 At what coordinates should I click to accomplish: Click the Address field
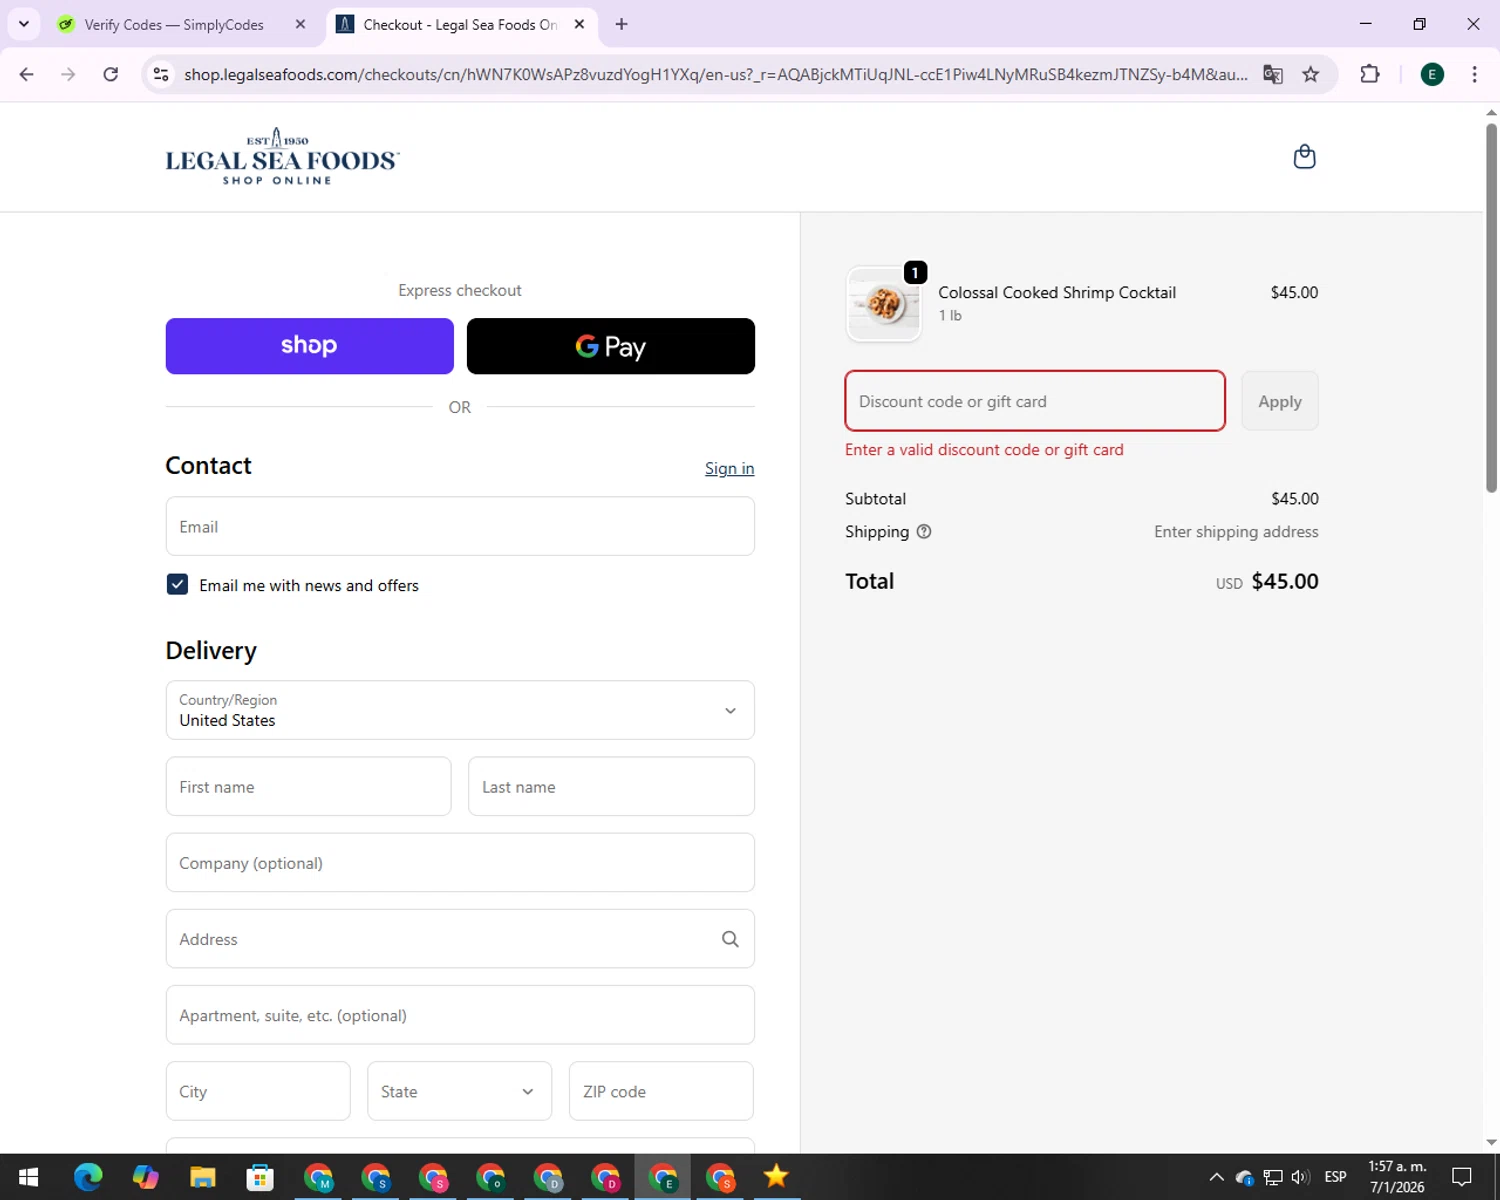460,939
